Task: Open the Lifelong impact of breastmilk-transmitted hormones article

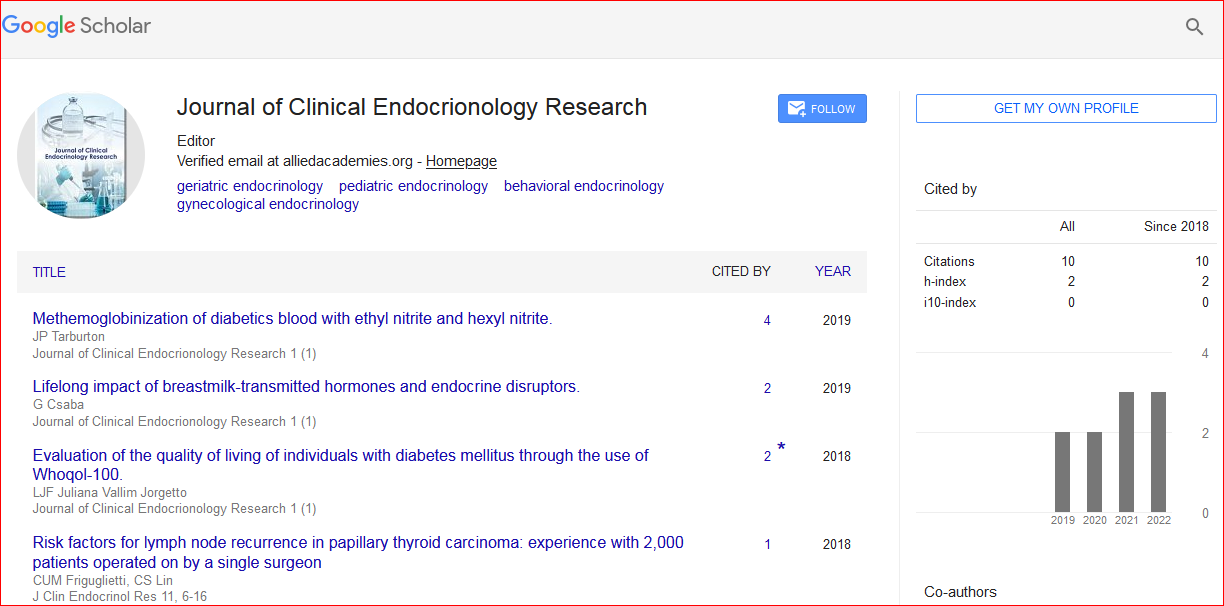Action: (306, 387)
